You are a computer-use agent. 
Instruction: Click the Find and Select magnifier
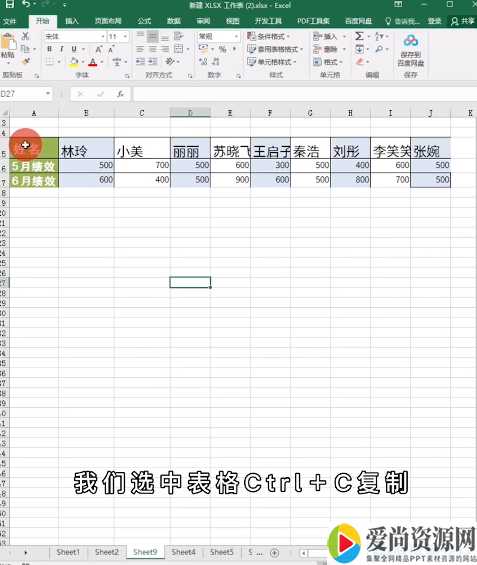(379, 49)
